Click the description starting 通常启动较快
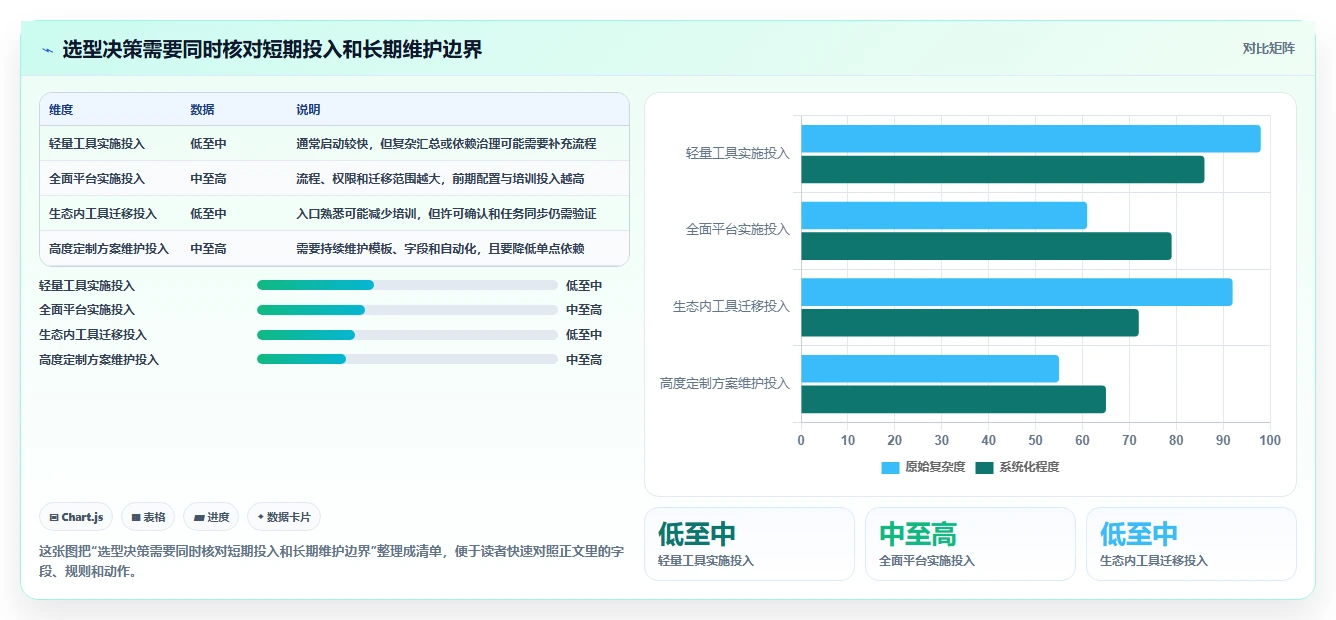1336x620 pixels. 446,144
